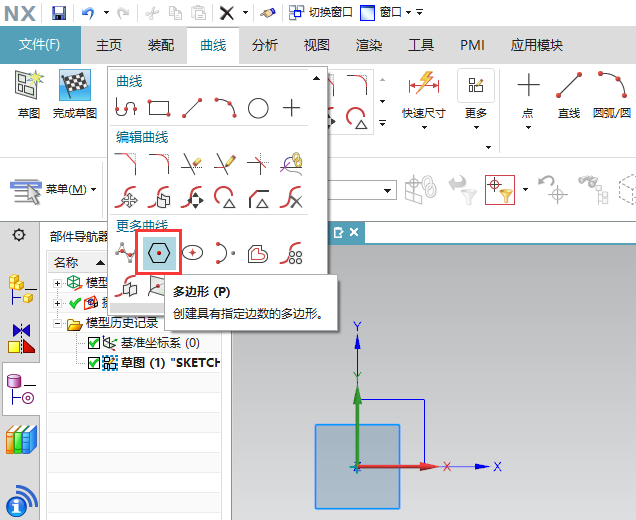Image resolution: width=636 pixels, height=520 pixels.
Task: Select the Conic tool
Action: (225, 252)
